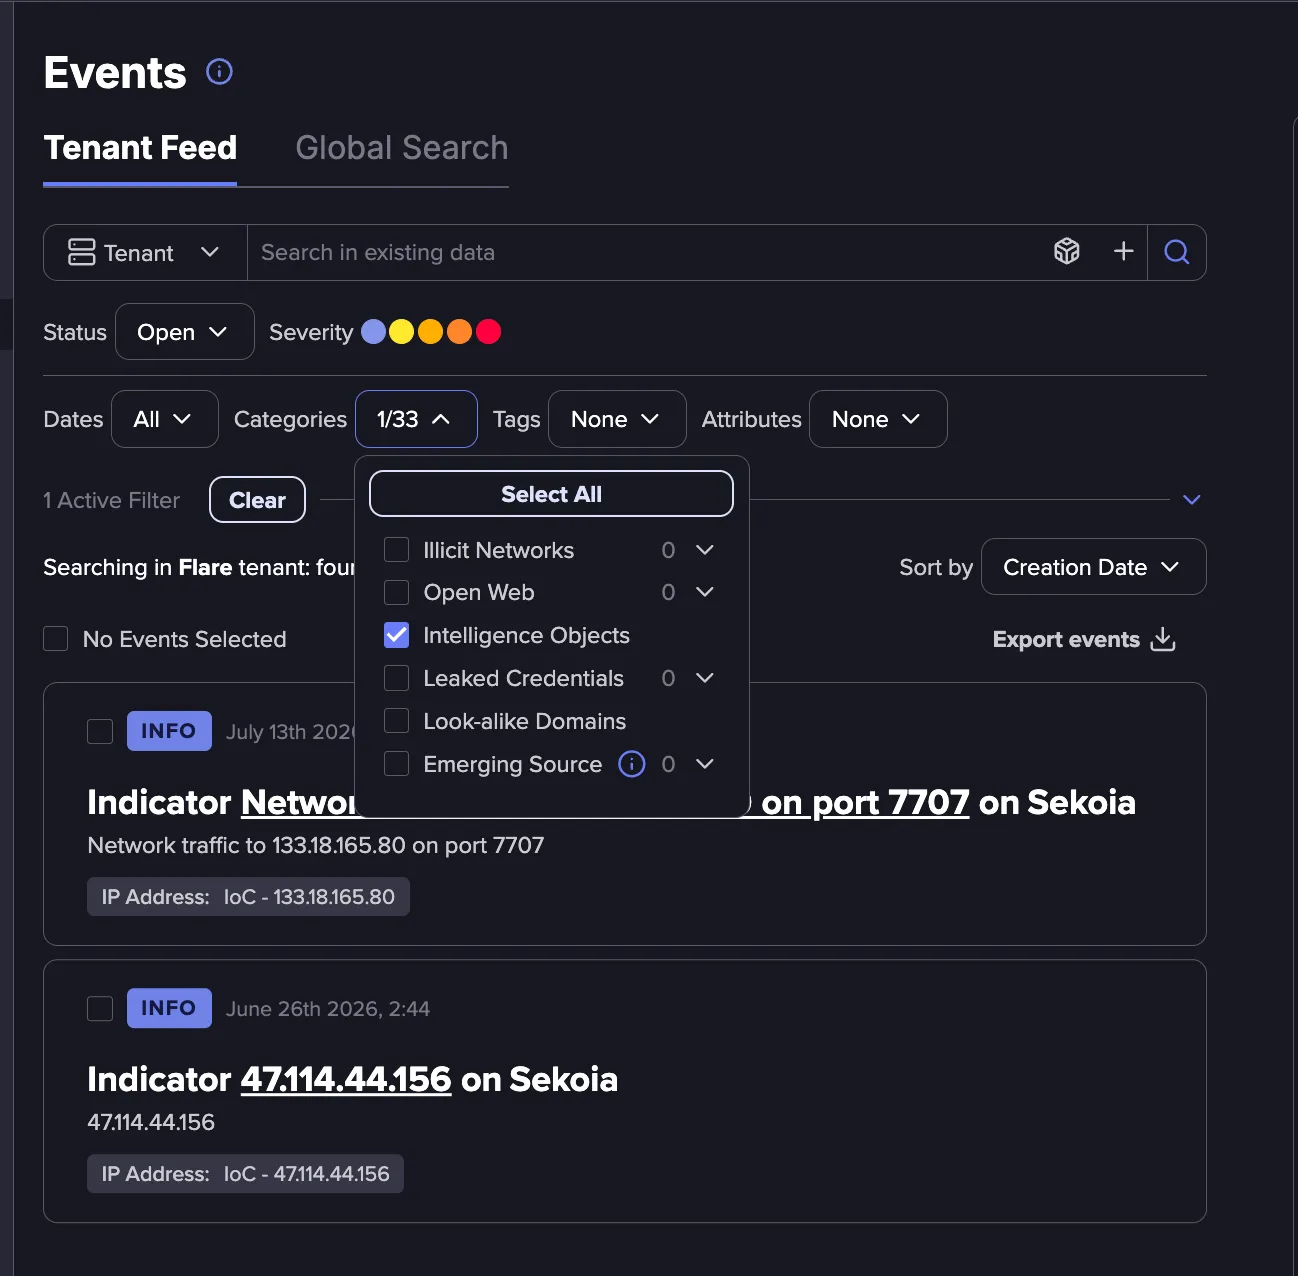
Task: Check the Illicit Networks category
Action: click(x=397, y=550)
